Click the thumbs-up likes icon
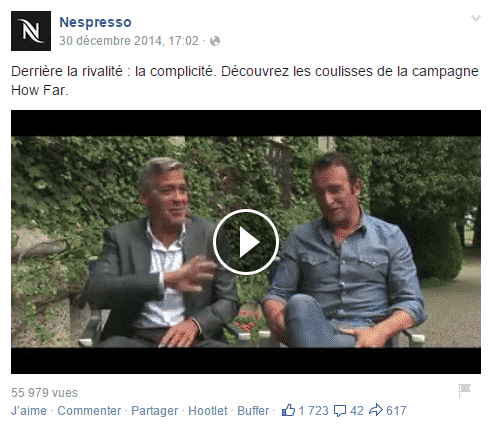The height and width of the screenshot is (426, 492). [288, 410]
